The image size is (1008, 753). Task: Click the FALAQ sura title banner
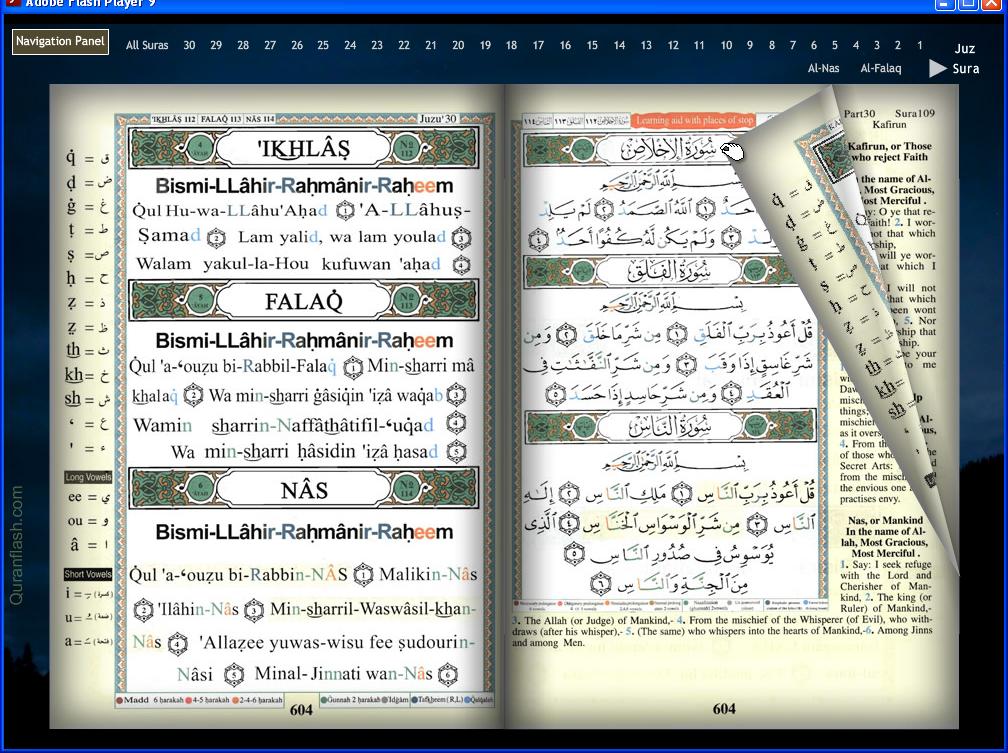pyautogui.click(x=303, y=301)
